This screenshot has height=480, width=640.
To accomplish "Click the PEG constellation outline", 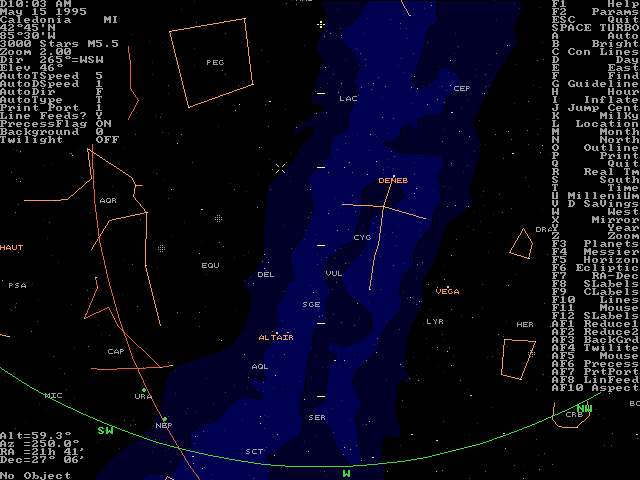I will (x=214, y=62).
